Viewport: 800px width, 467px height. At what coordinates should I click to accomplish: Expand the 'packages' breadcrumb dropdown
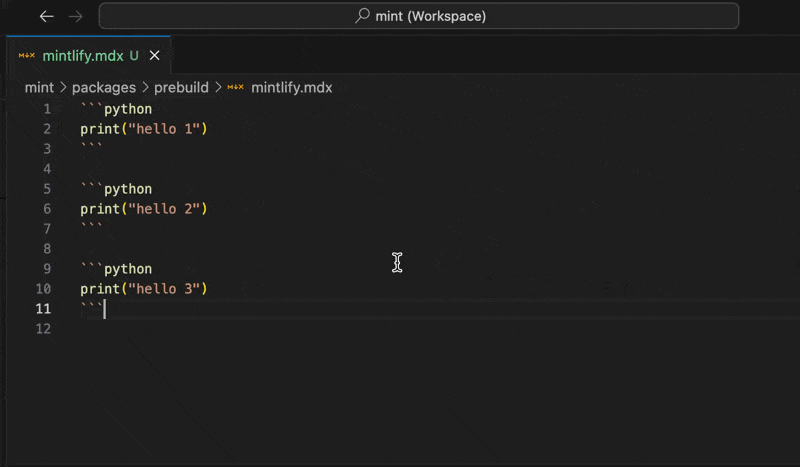point(103,87)
